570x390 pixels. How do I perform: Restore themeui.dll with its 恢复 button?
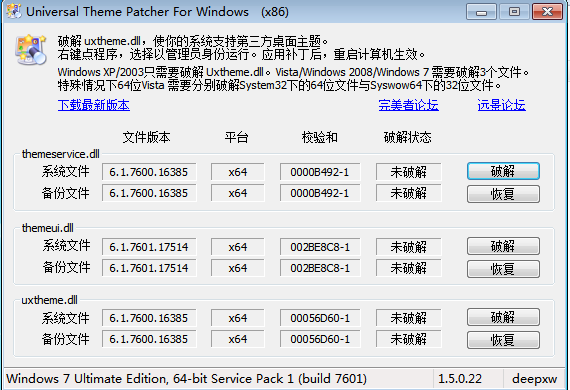click(503, 269)
